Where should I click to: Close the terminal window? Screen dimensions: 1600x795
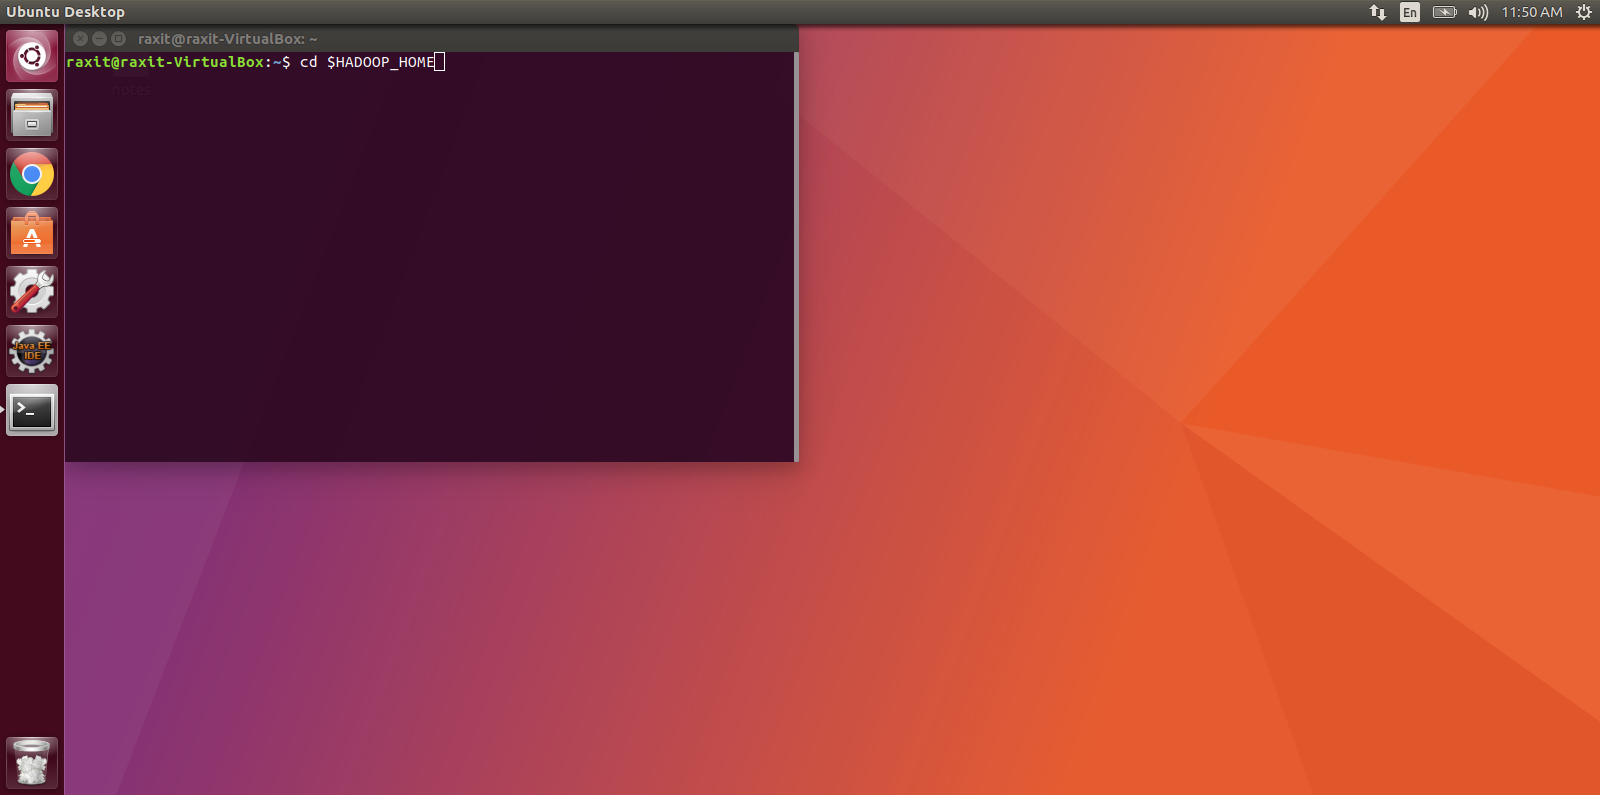(80, 38)
